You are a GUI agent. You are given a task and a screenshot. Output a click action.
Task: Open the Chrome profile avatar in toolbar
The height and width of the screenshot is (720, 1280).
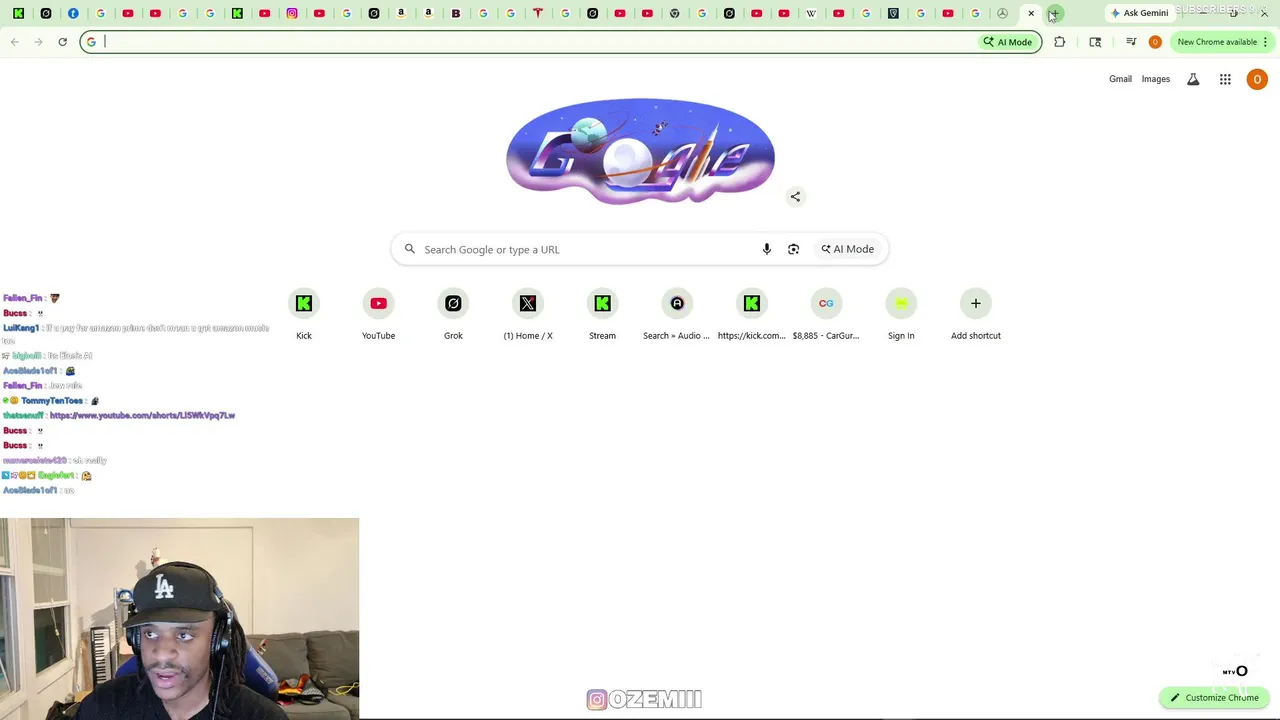coord(1155,42)
